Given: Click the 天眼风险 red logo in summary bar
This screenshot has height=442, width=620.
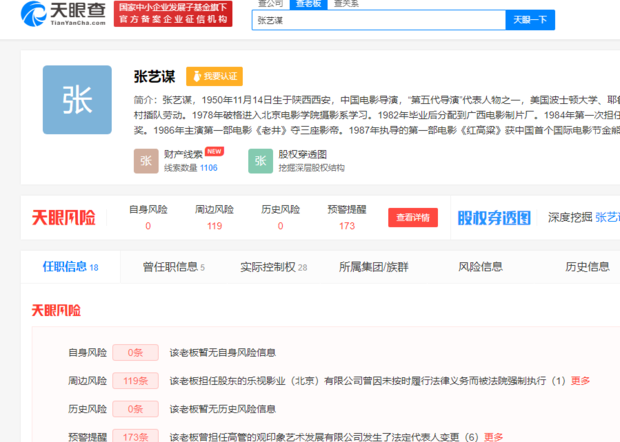Looking at the screenshot, I should tap(64, 218).
